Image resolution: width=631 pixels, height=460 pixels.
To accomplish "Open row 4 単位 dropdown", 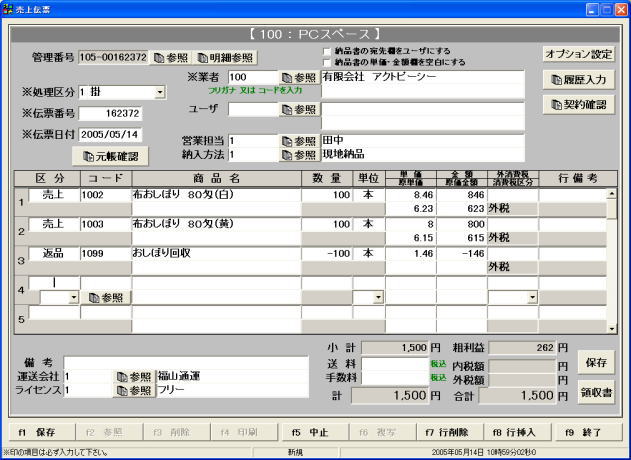I will tap(378, 298).
